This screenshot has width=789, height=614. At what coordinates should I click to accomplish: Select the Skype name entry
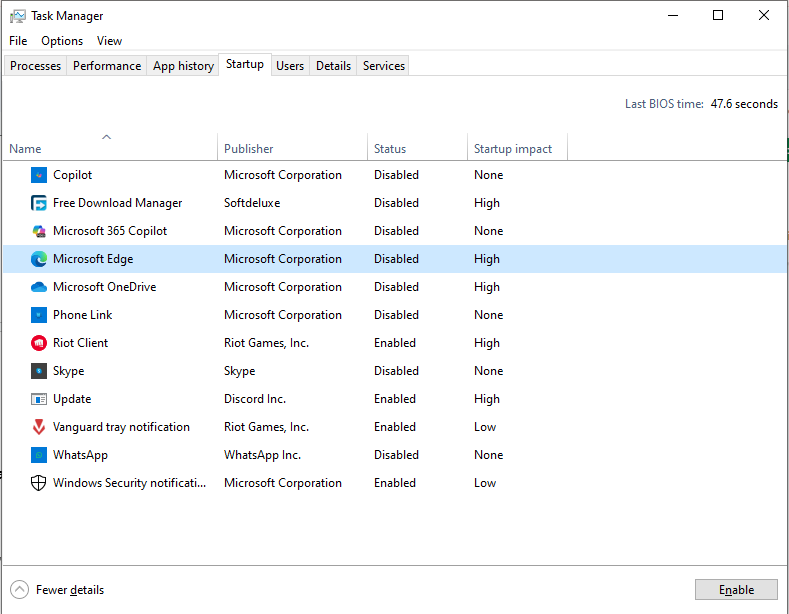coord(68,371)
